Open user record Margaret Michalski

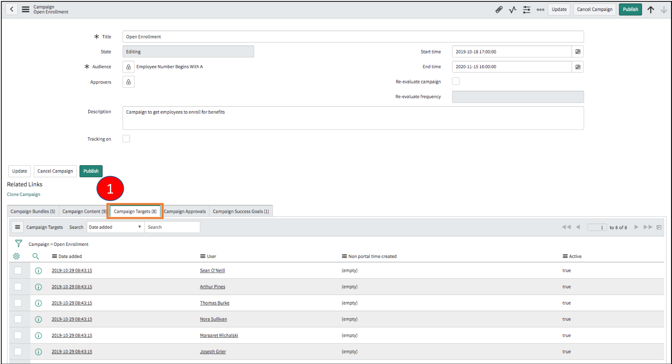point(219,336)
